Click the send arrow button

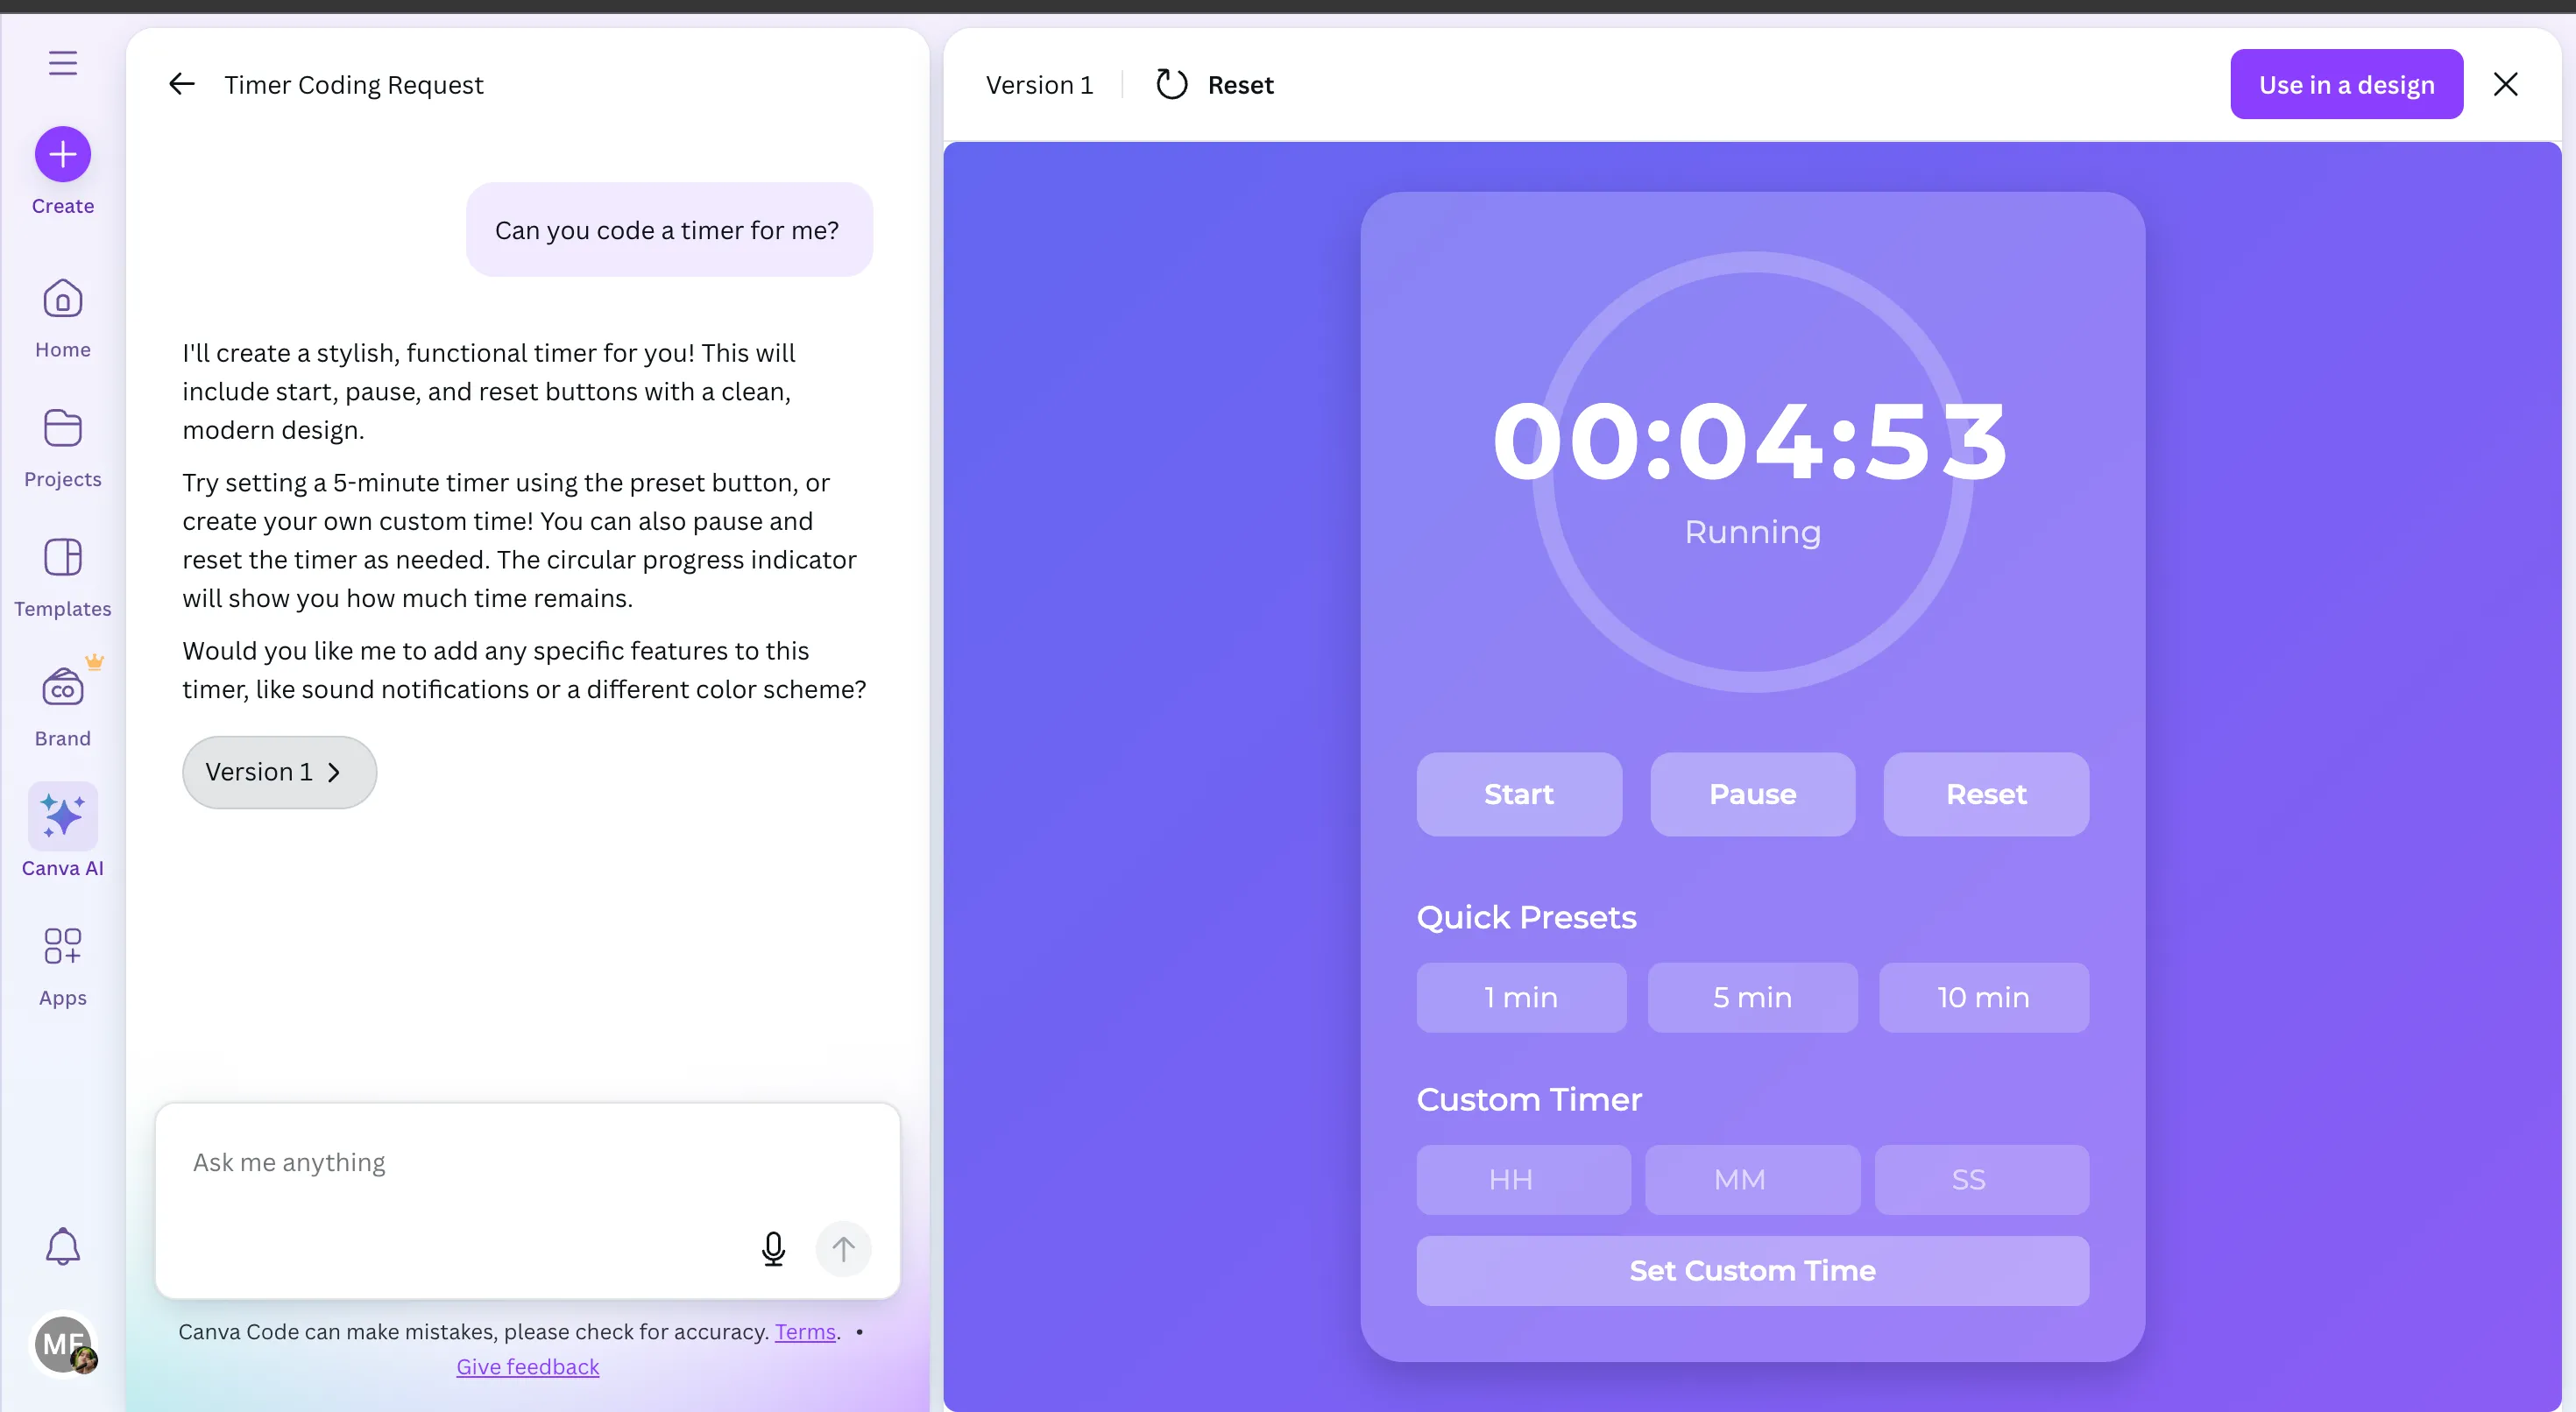tap(843, 1248)
